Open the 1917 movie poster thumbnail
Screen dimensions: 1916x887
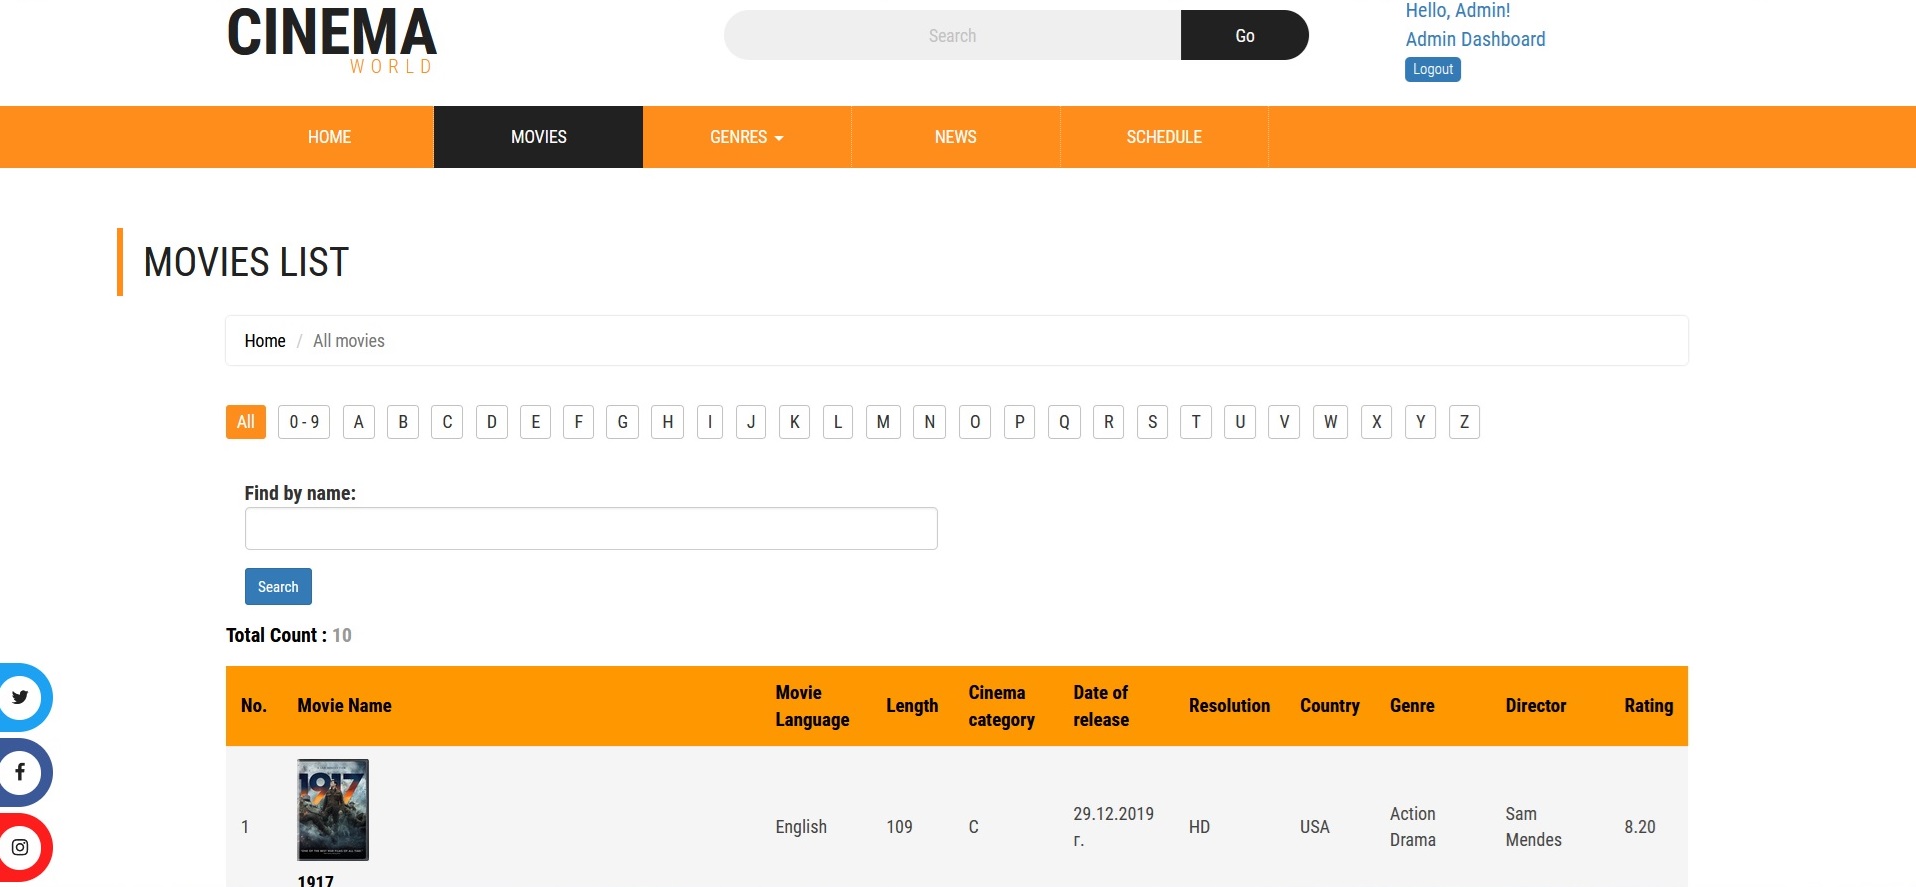tap(333, 810)
